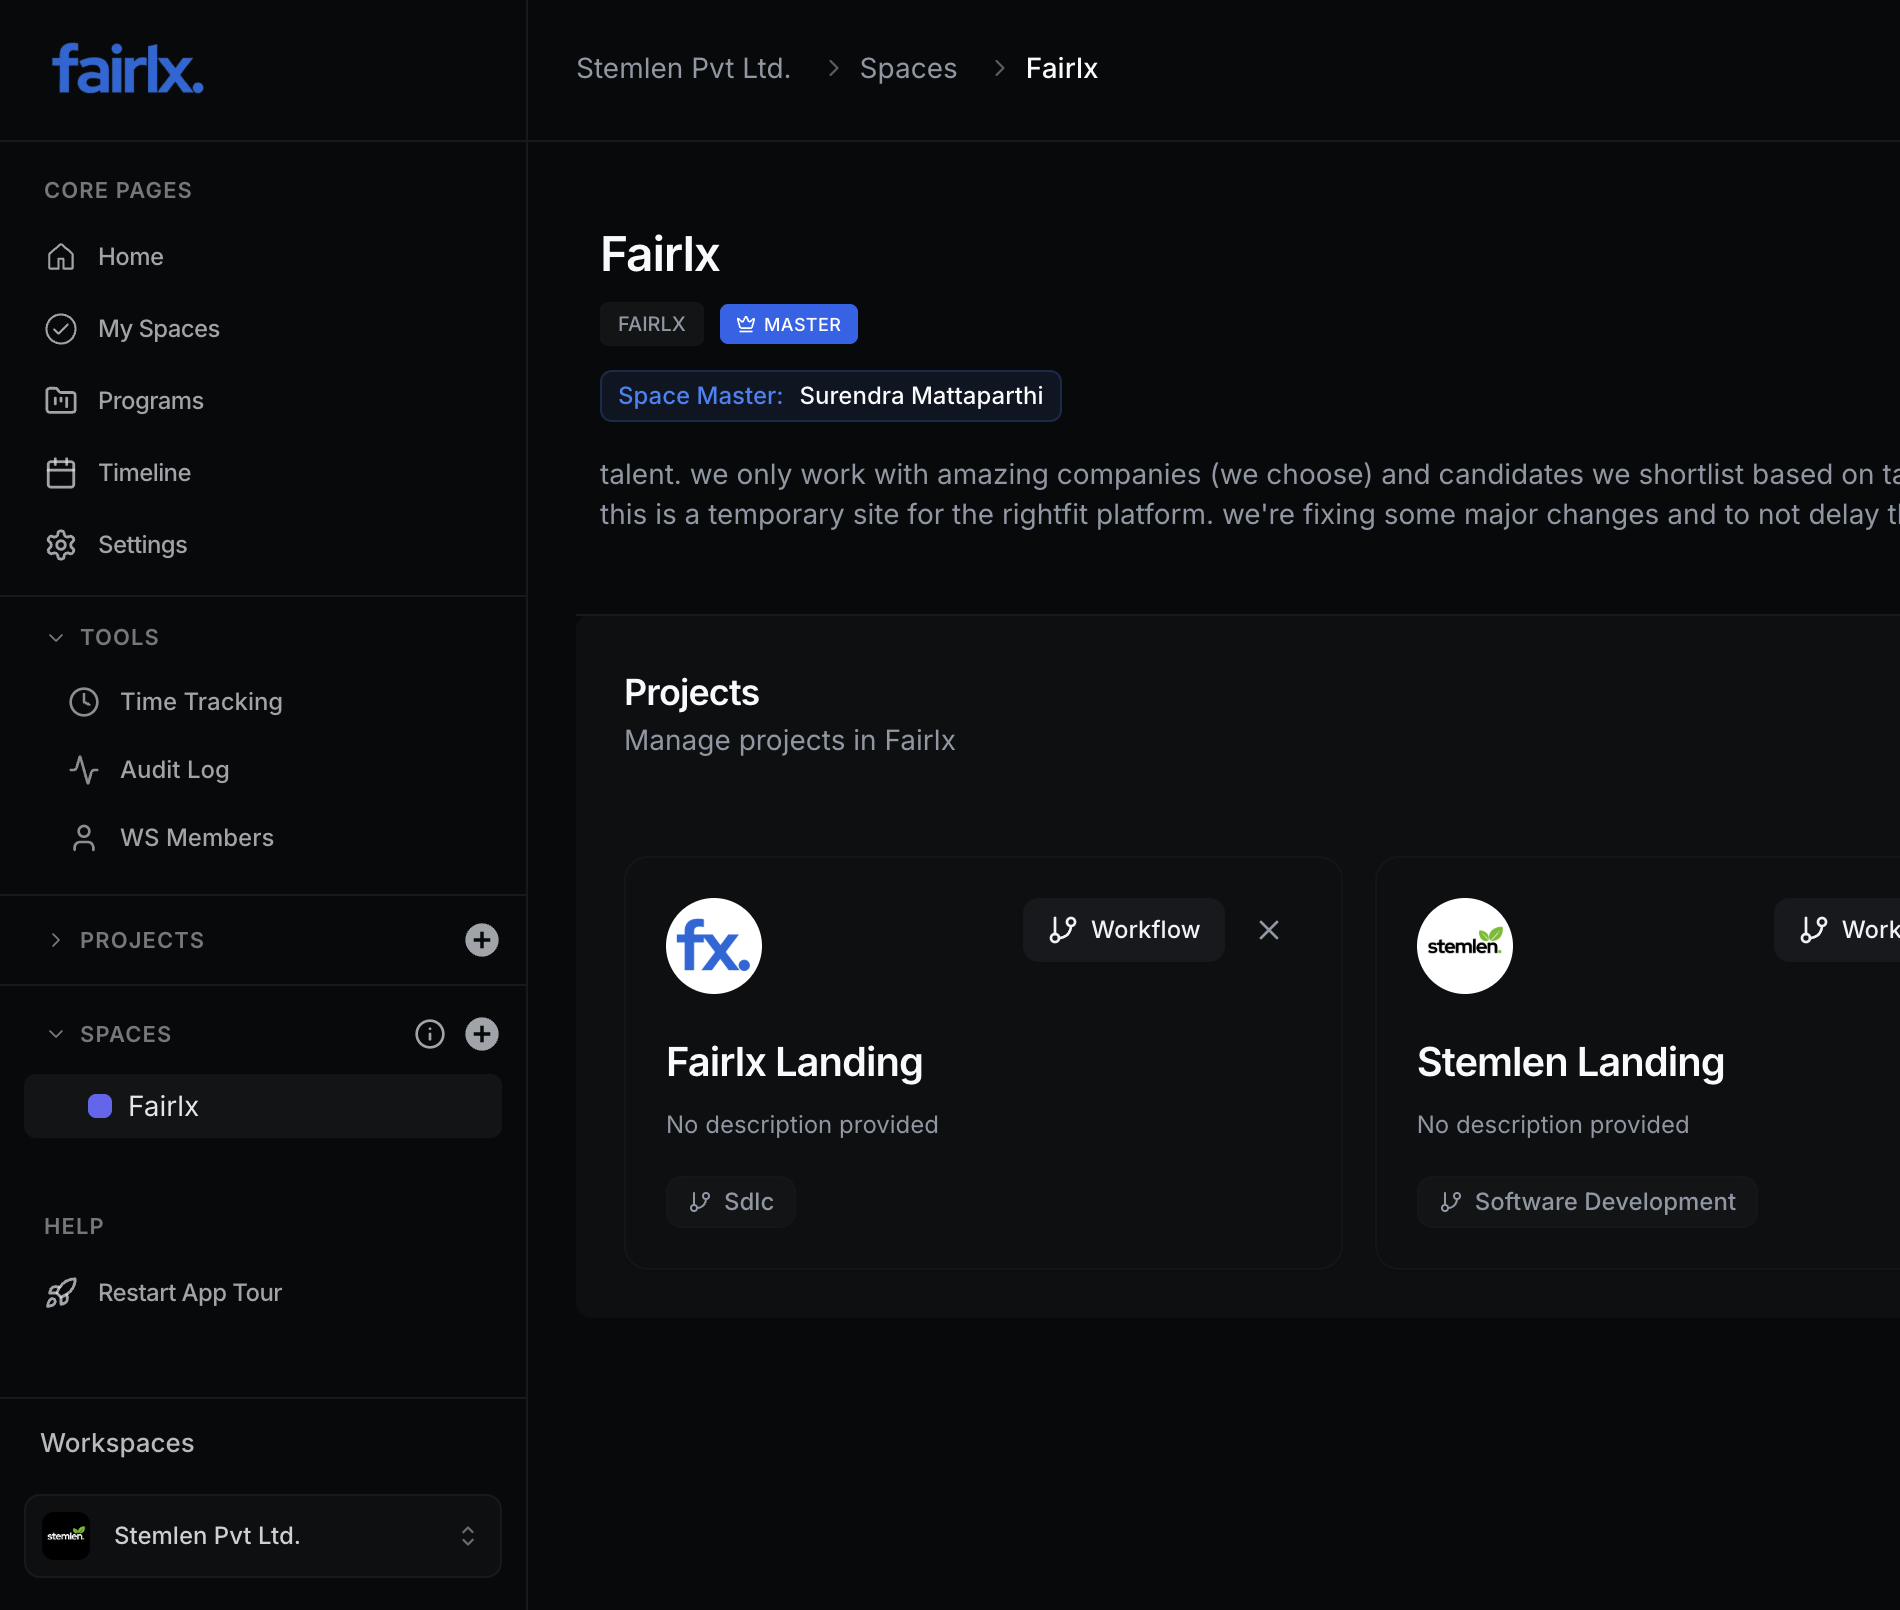The image size is (1900, 1610).
Task: Click the Timeline calendar icon
Action: coord(61,473)
